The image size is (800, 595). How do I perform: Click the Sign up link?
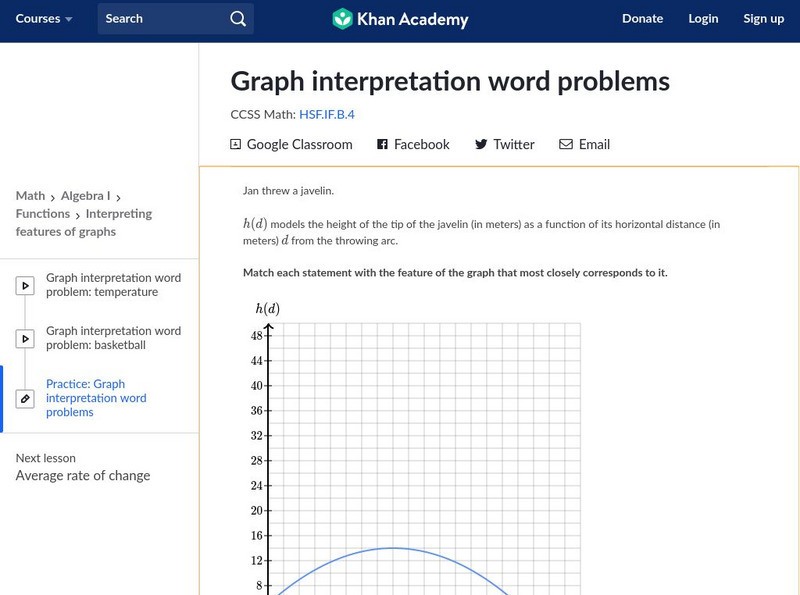coord(763,19)
